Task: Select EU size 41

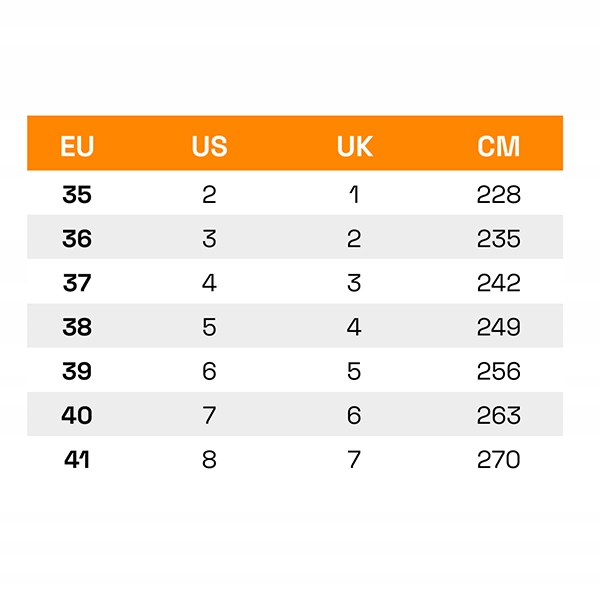Action: tap(77, 459)
